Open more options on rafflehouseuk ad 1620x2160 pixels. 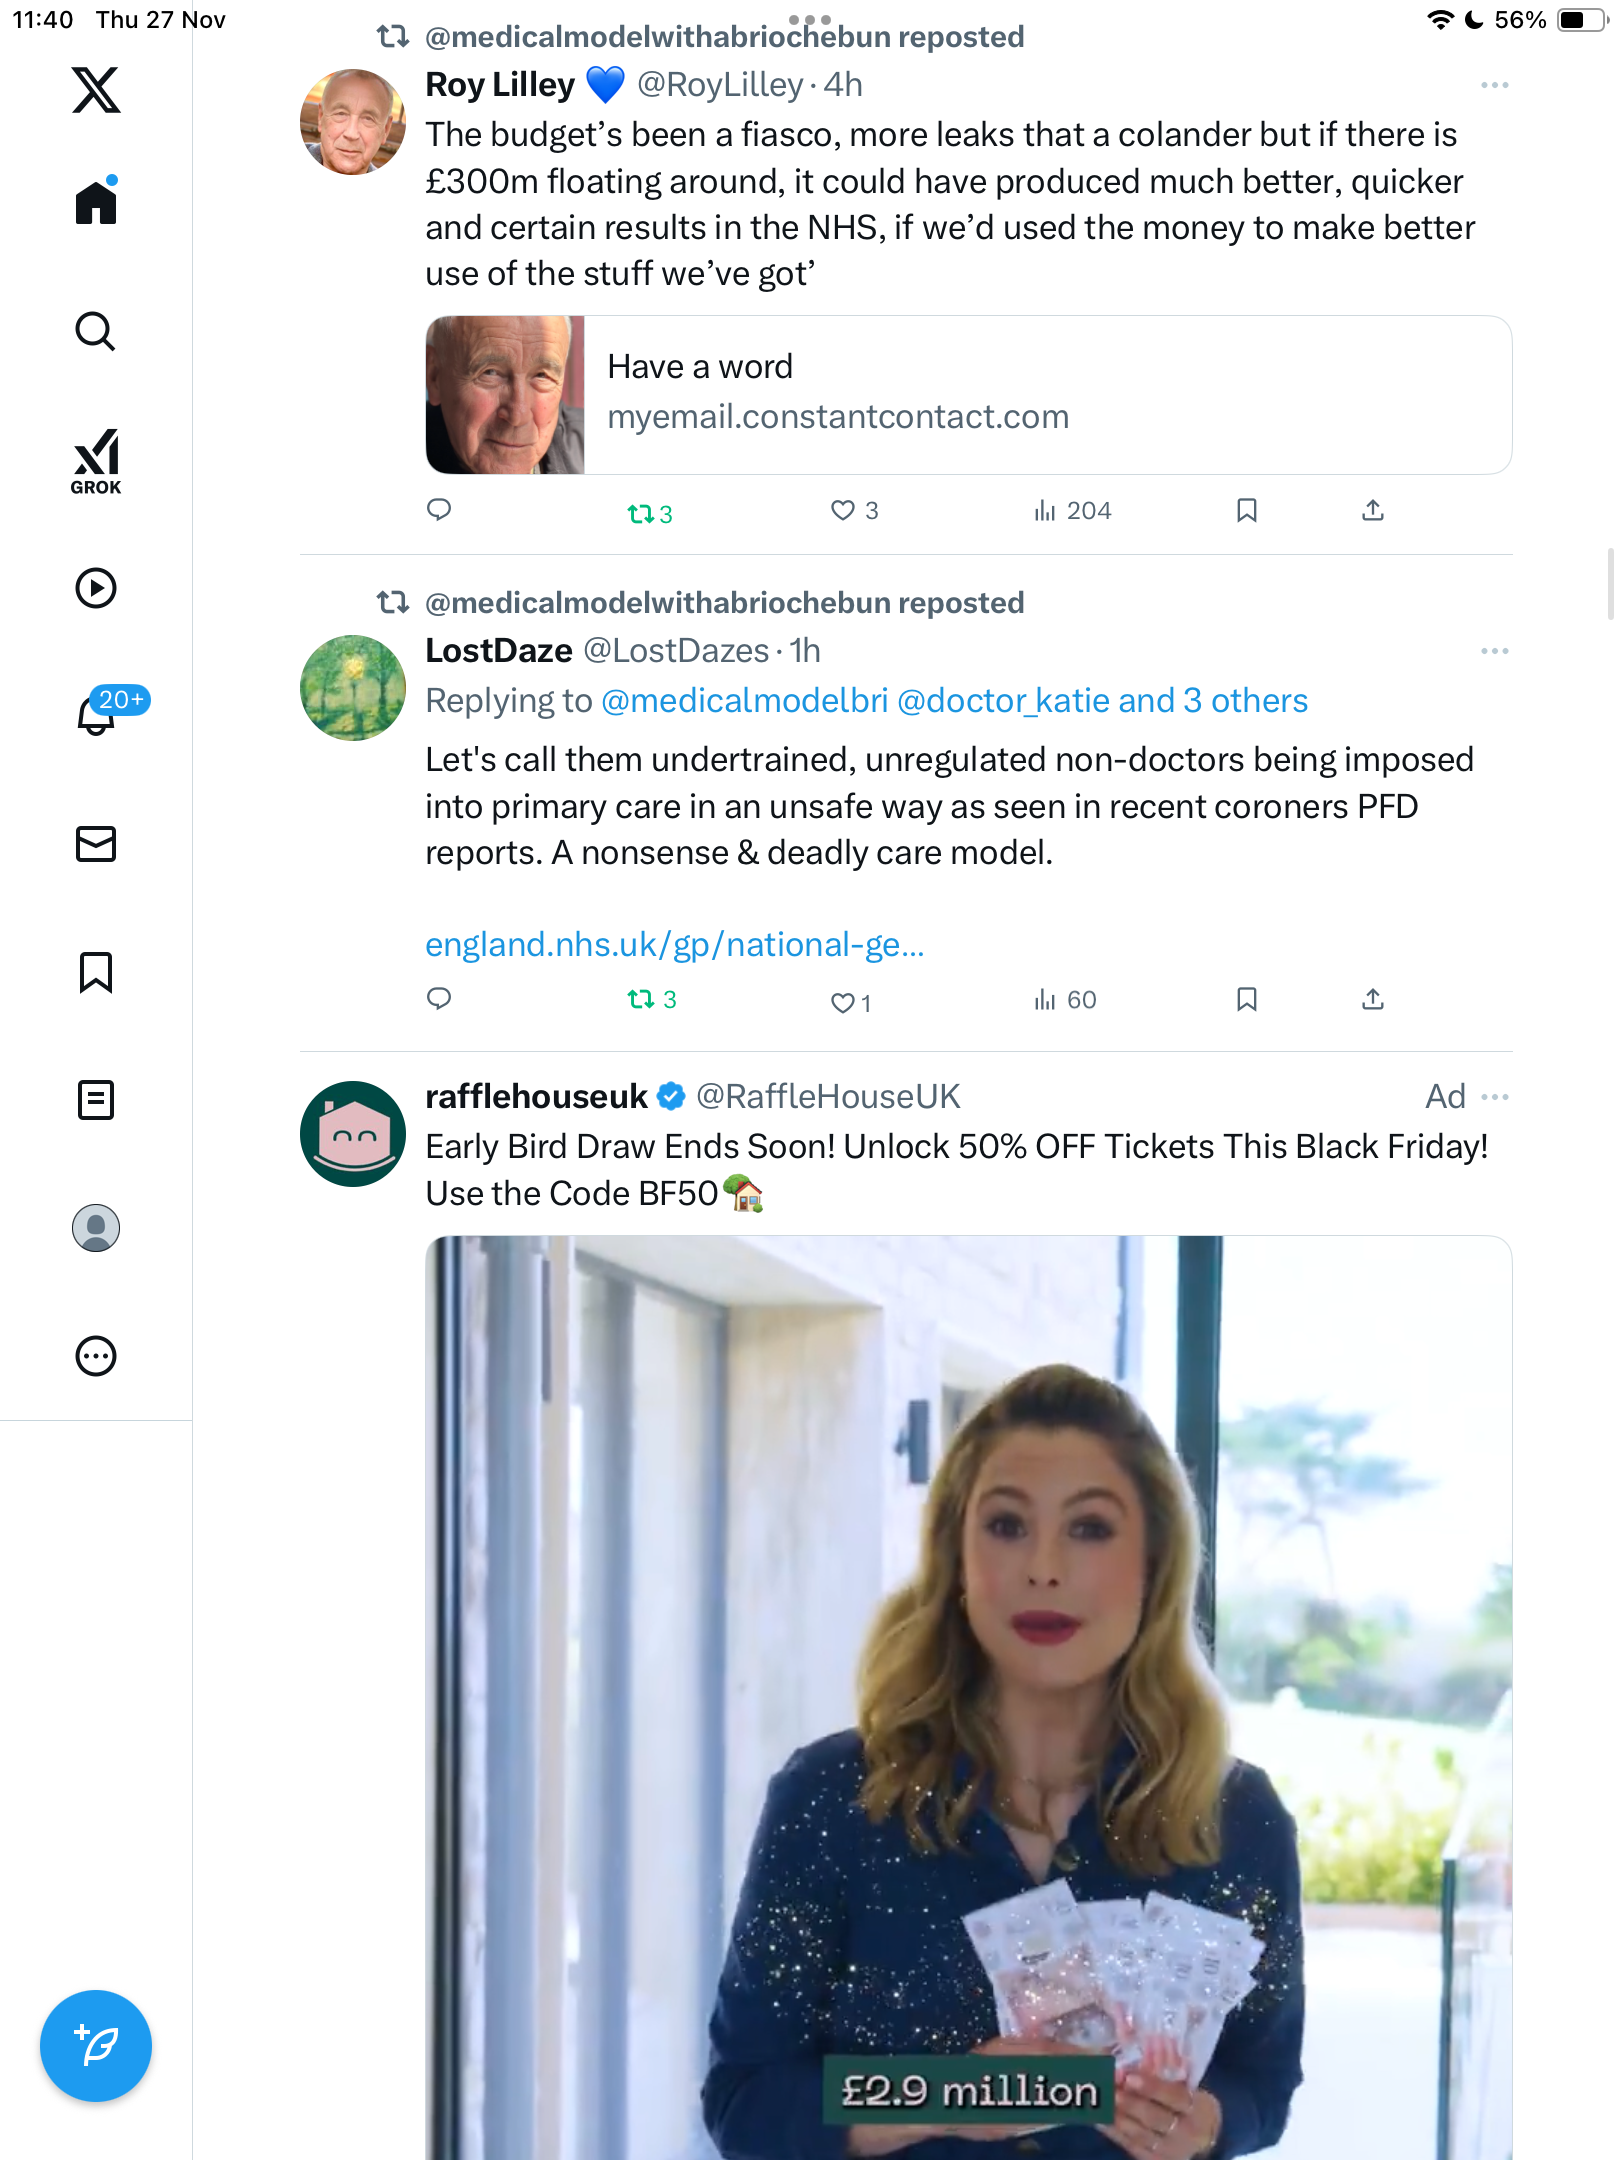click(x=1494, y=1097)
